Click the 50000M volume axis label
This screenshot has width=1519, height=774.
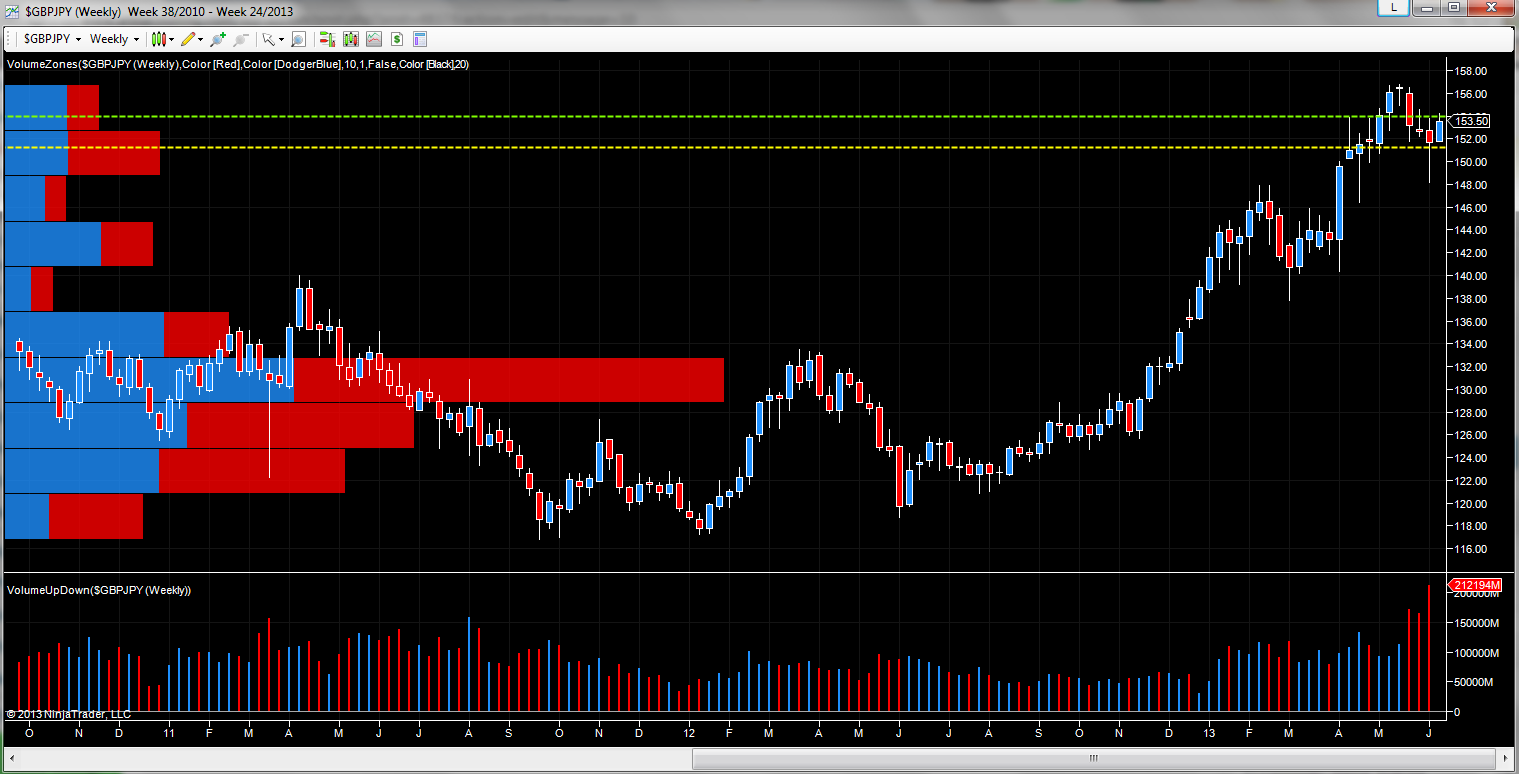1473,683
